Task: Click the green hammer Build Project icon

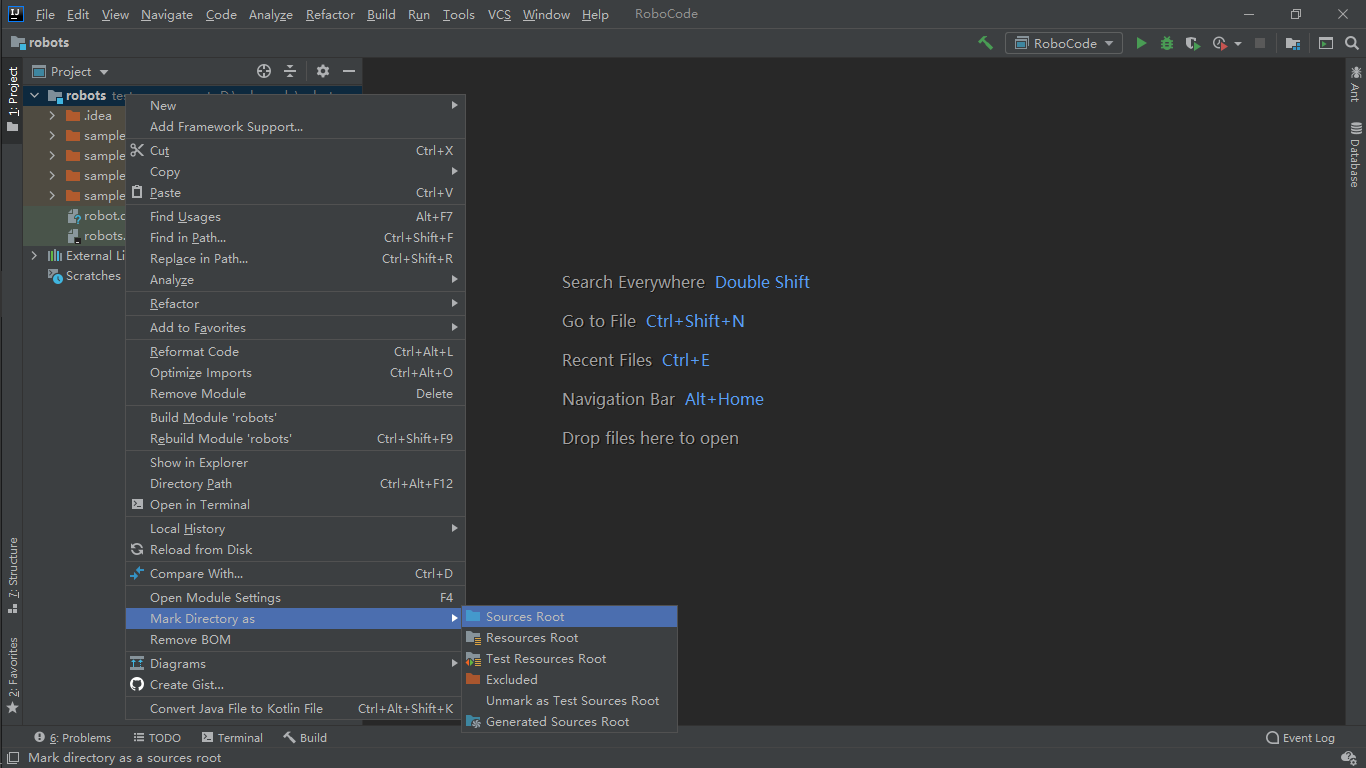Action: point(986,43)
